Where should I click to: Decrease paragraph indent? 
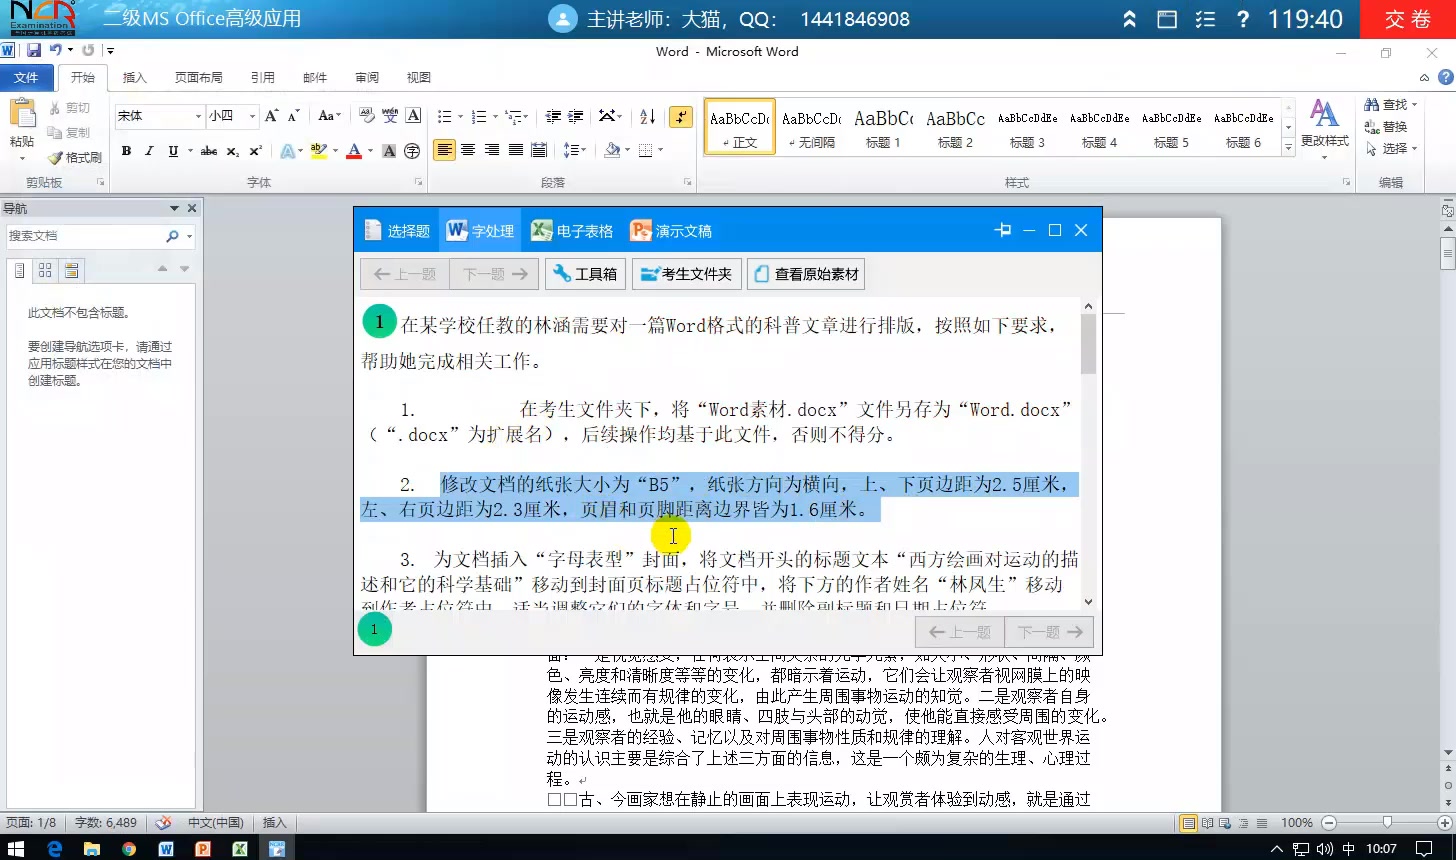pos(551,116)
